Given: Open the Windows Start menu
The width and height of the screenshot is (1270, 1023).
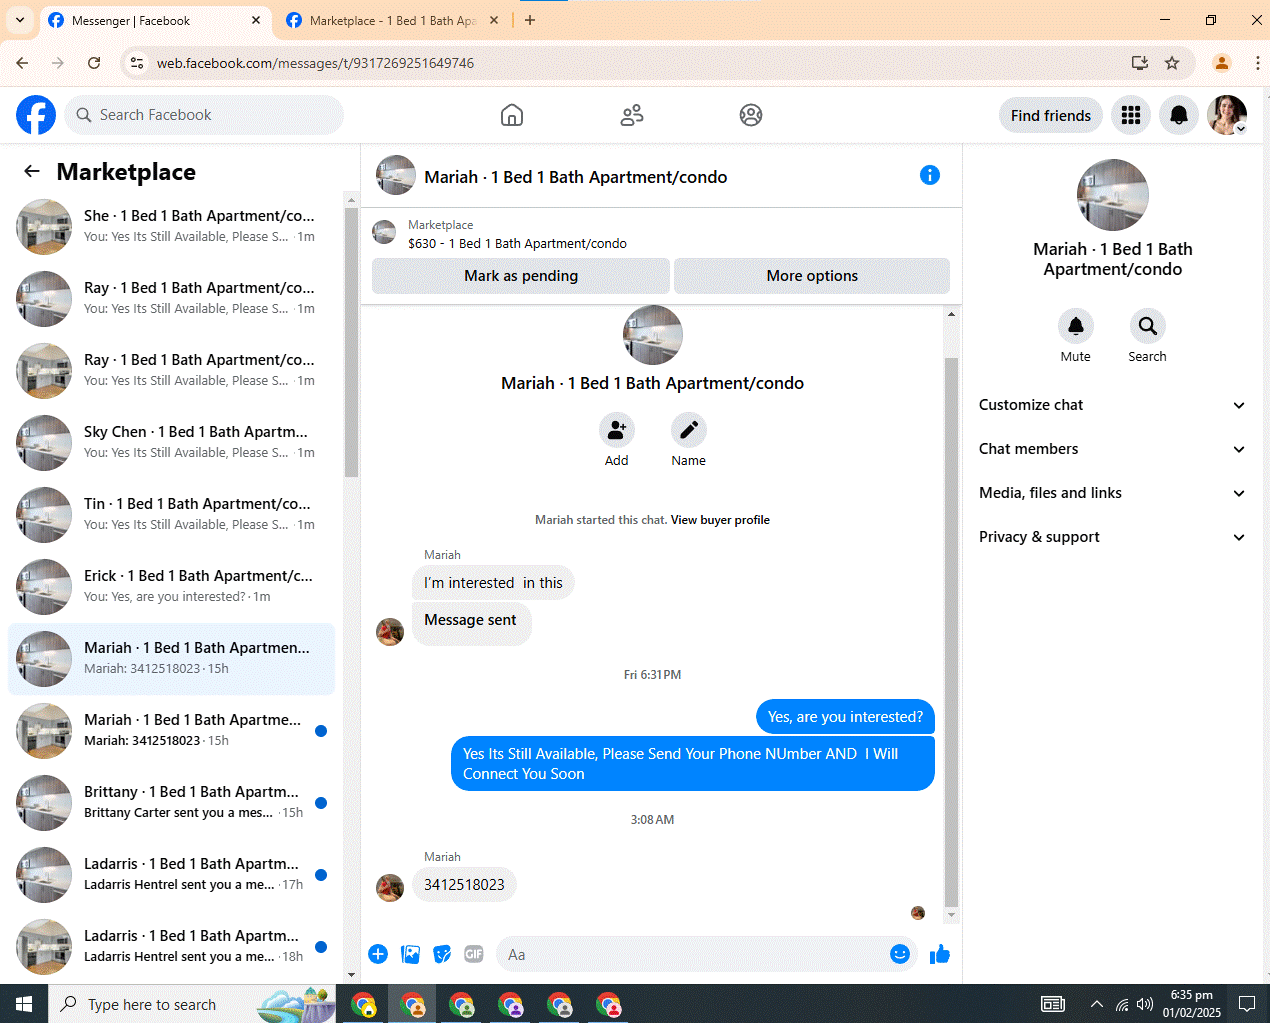Looking at the screenshot, I should click(24, 1004).
